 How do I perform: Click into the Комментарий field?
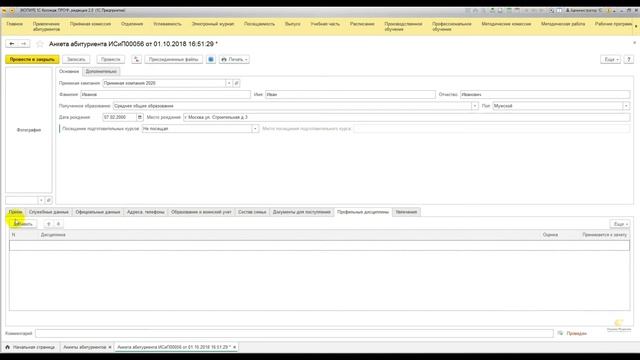tap(294, 333)
